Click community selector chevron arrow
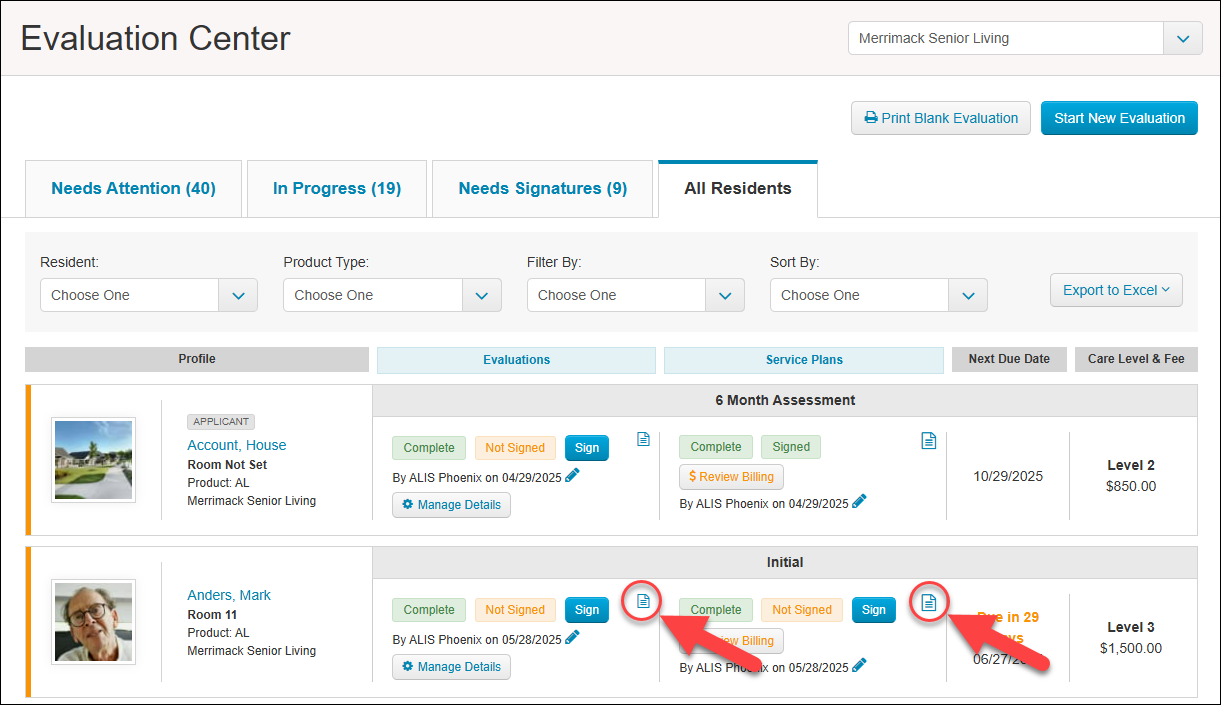Screen dimensions: 1221x705 click(1183, 39)
